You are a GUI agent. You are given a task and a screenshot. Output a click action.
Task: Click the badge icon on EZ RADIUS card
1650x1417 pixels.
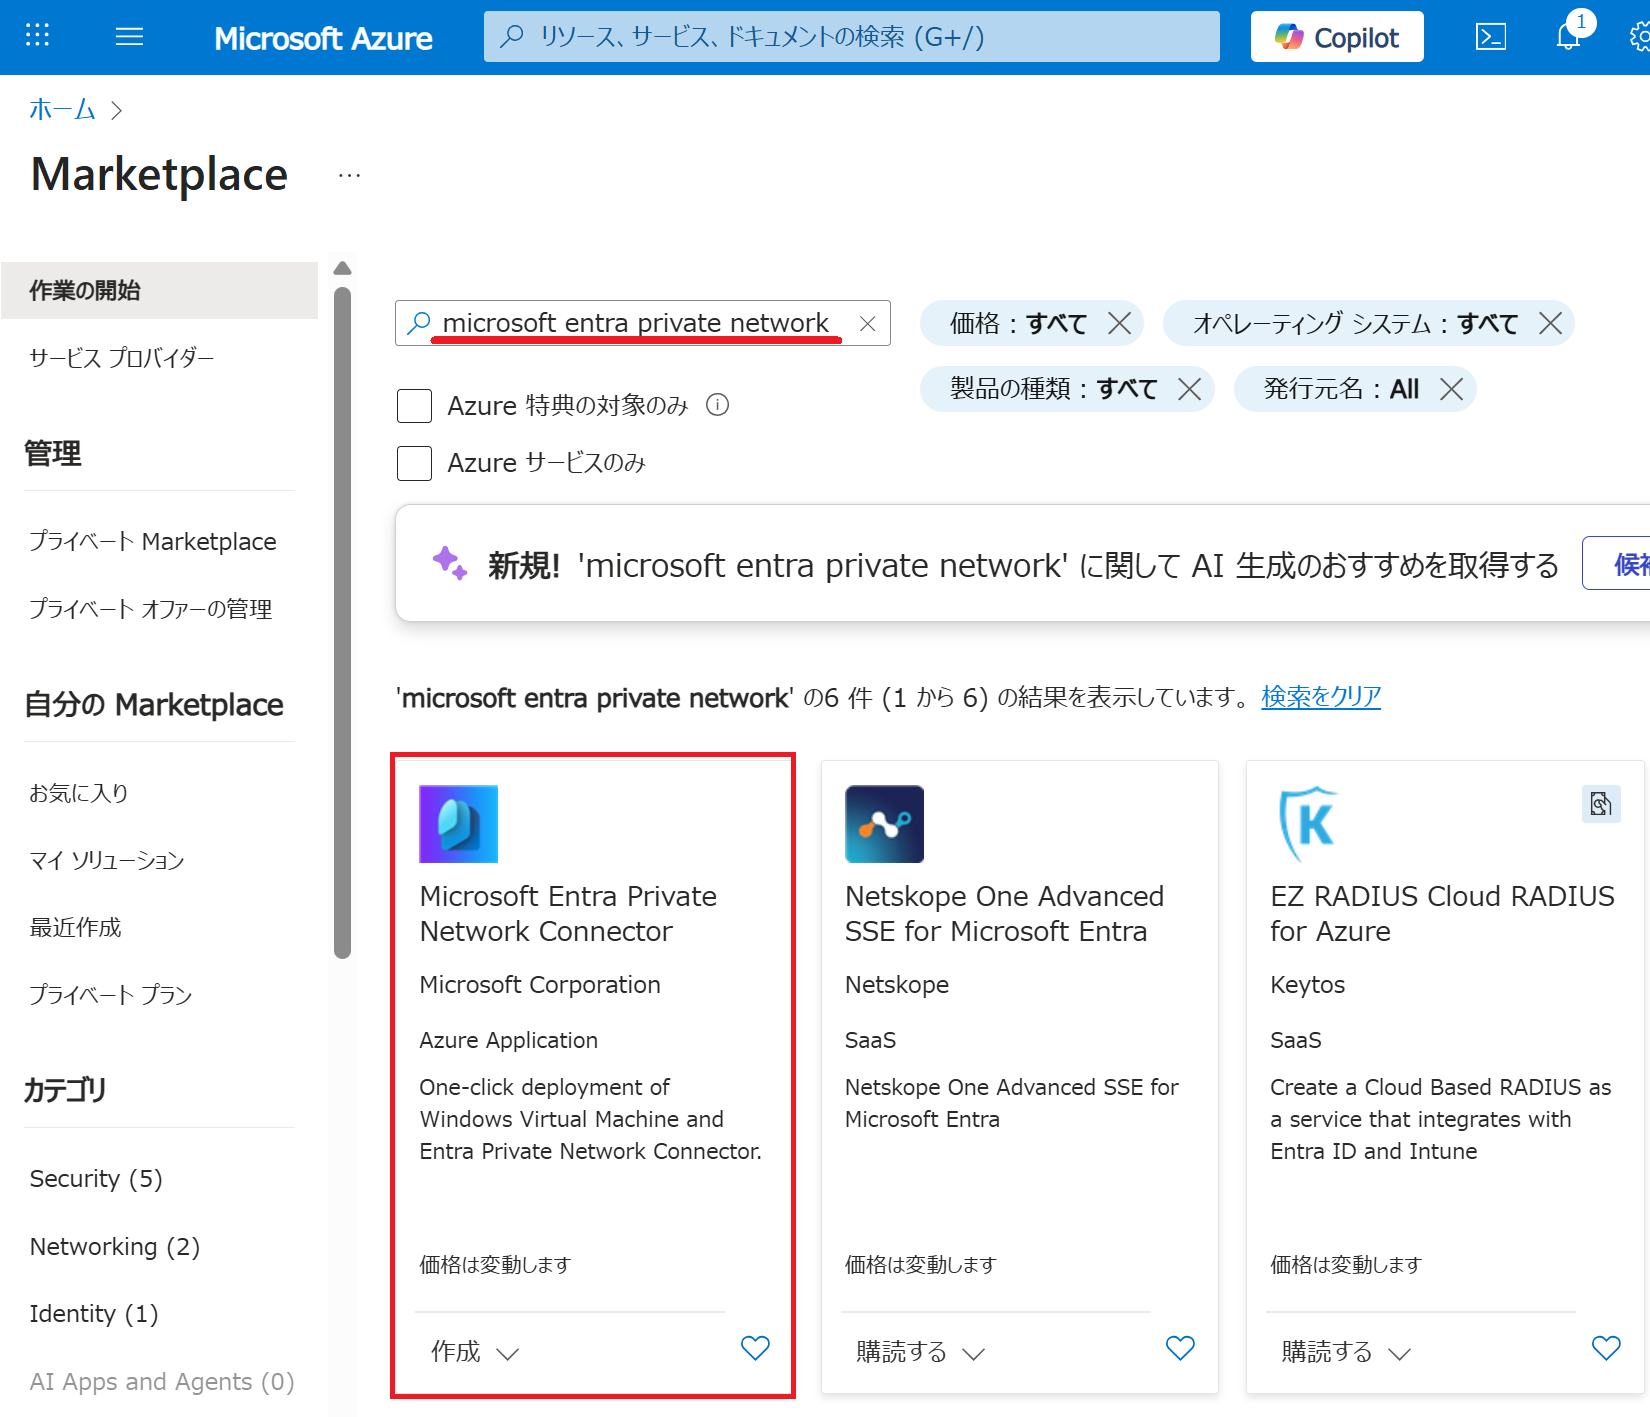coord(1601,804)
